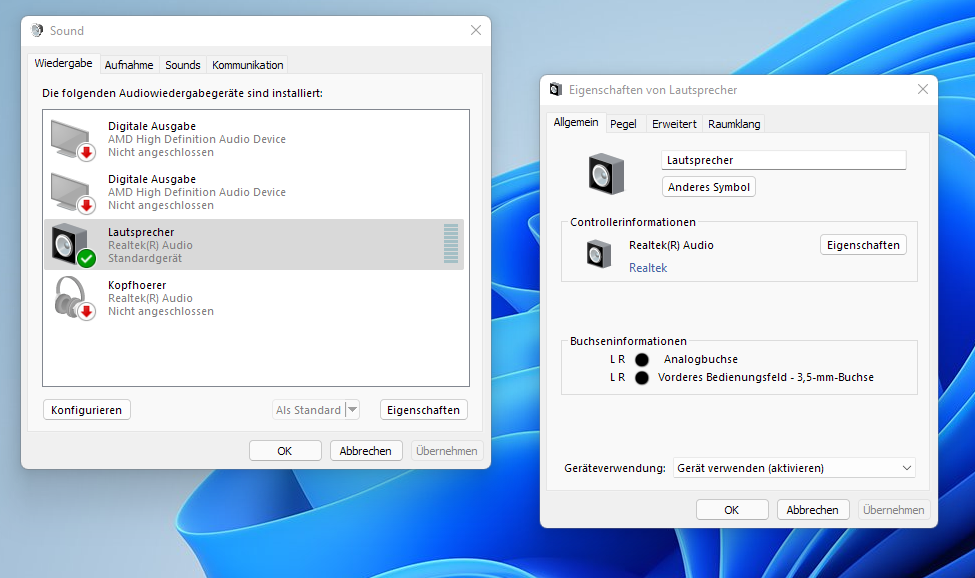This screenshot has width=975, height=578.
Task: Select the Allgemein tab
Action: point(576,122)
